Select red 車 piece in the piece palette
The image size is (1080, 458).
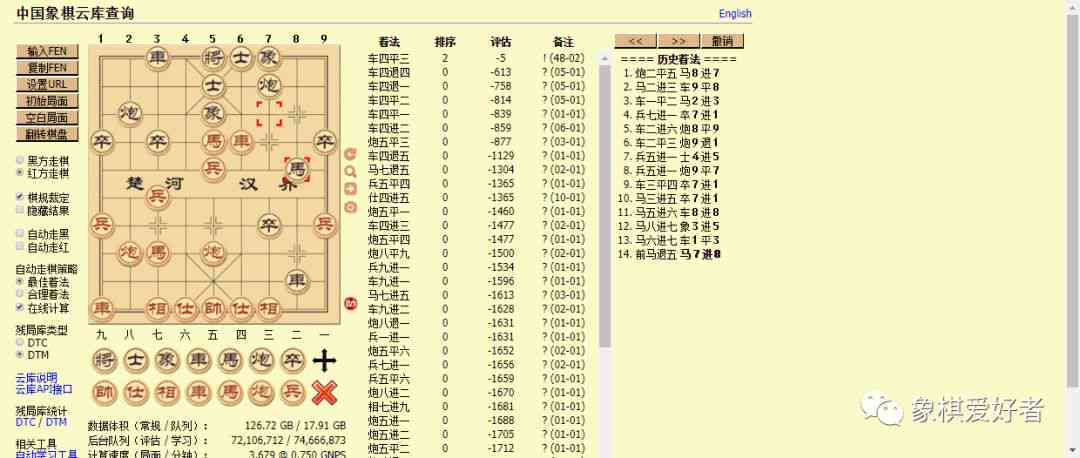[199, 393]
